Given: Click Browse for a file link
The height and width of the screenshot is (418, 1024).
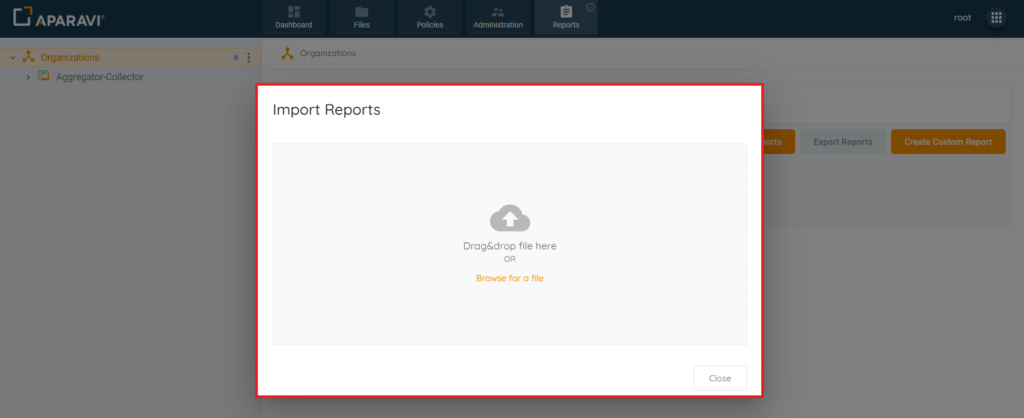Looking at the screenshot, I should (x=509, y=278).
